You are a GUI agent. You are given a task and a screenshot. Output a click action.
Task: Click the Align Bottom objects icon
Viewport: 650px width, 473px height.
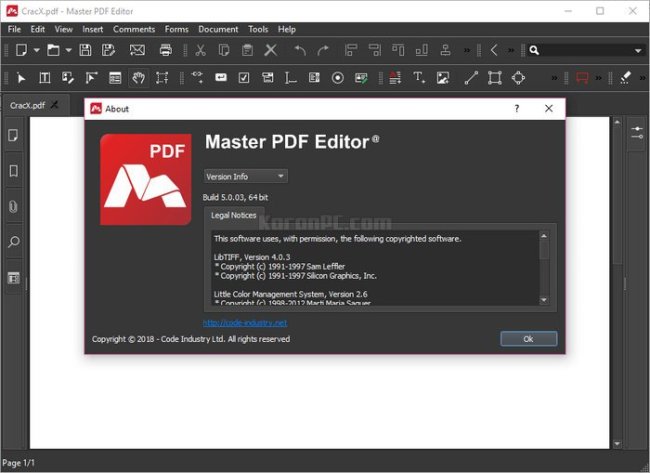click(x=422, y=50)
